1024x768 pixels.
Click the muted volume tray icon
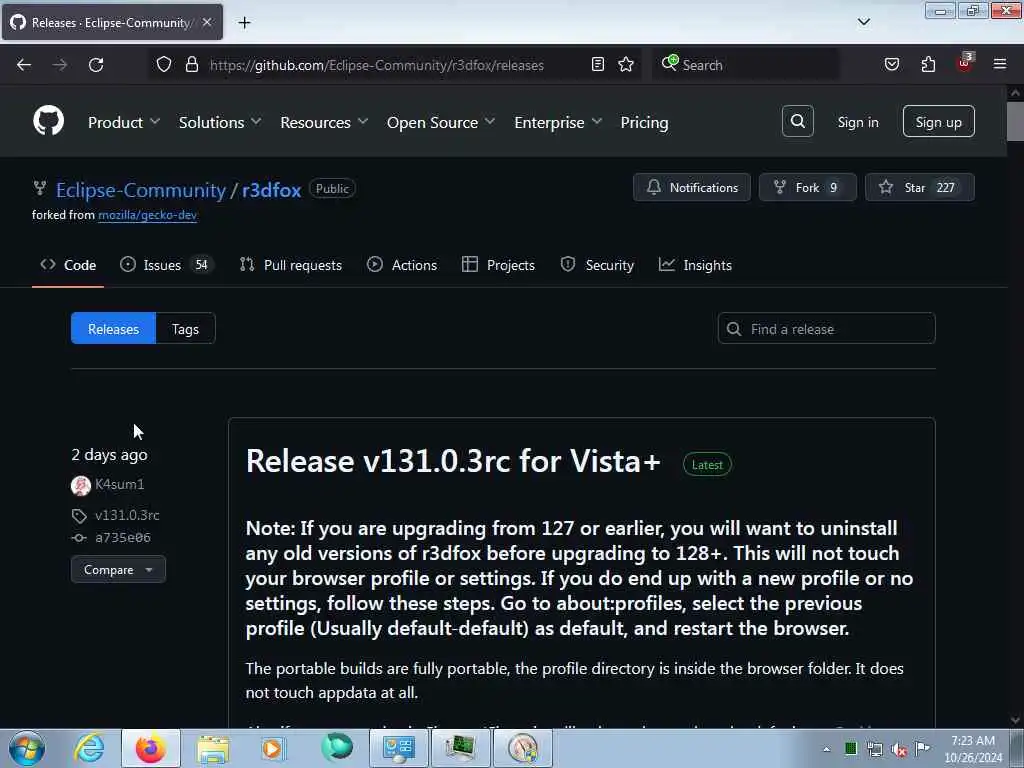point(899,750)
